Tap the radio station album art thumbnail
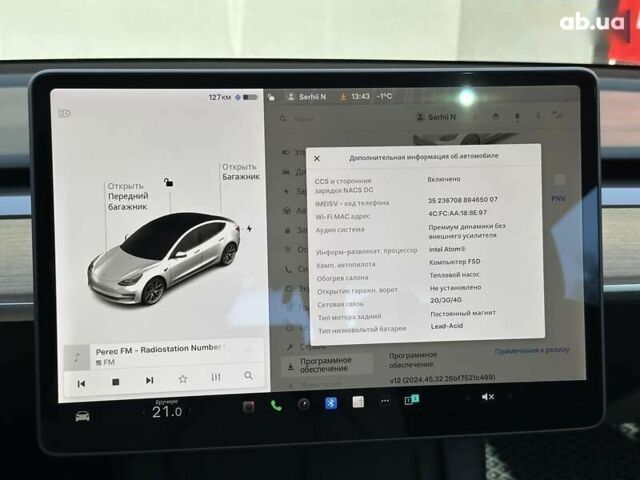Screen dimensions: 640x480 77,358
